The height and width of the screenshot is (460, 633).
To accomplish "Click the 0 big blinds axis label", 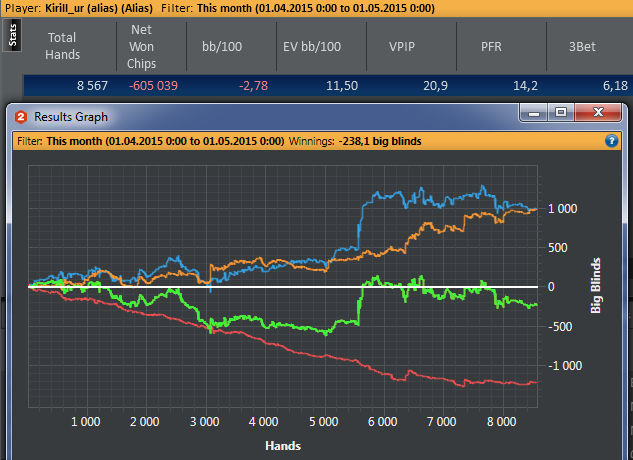I will 551,287.
